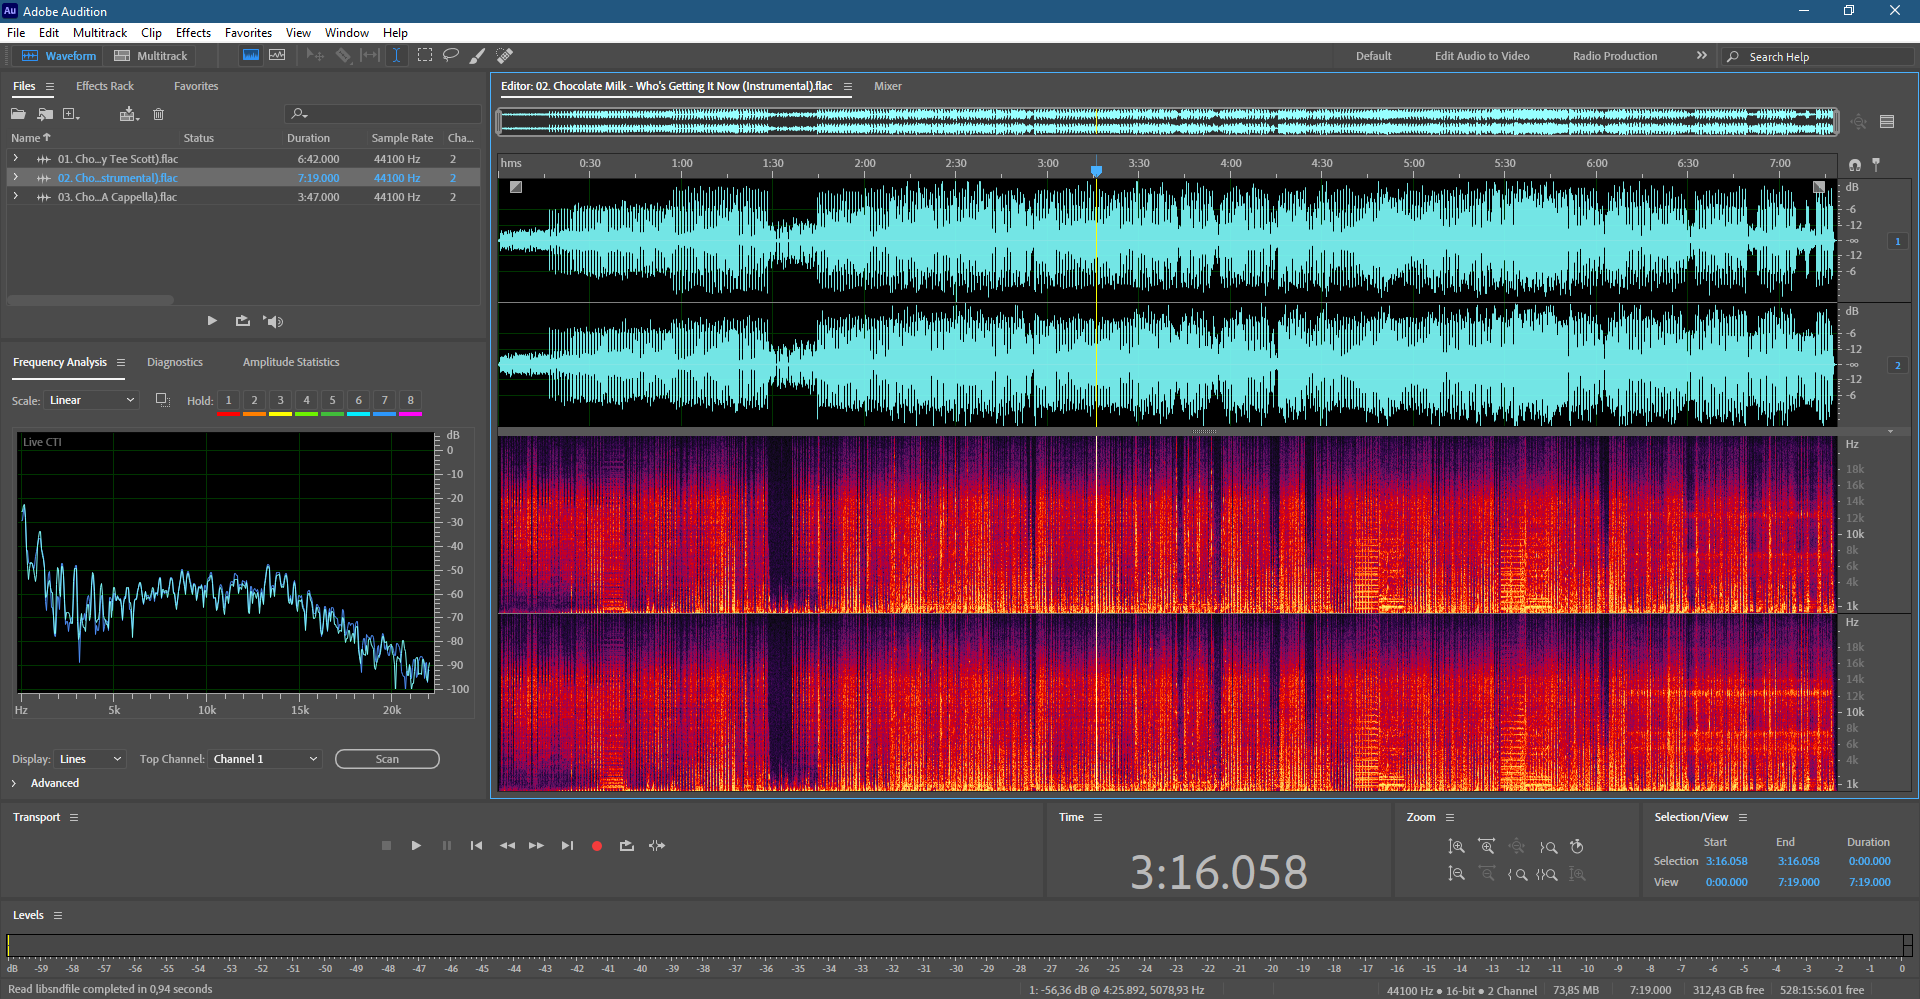Switch to Waveform editor view
This screenshot has height=999, width=1920.
click(x=59, y=56)
